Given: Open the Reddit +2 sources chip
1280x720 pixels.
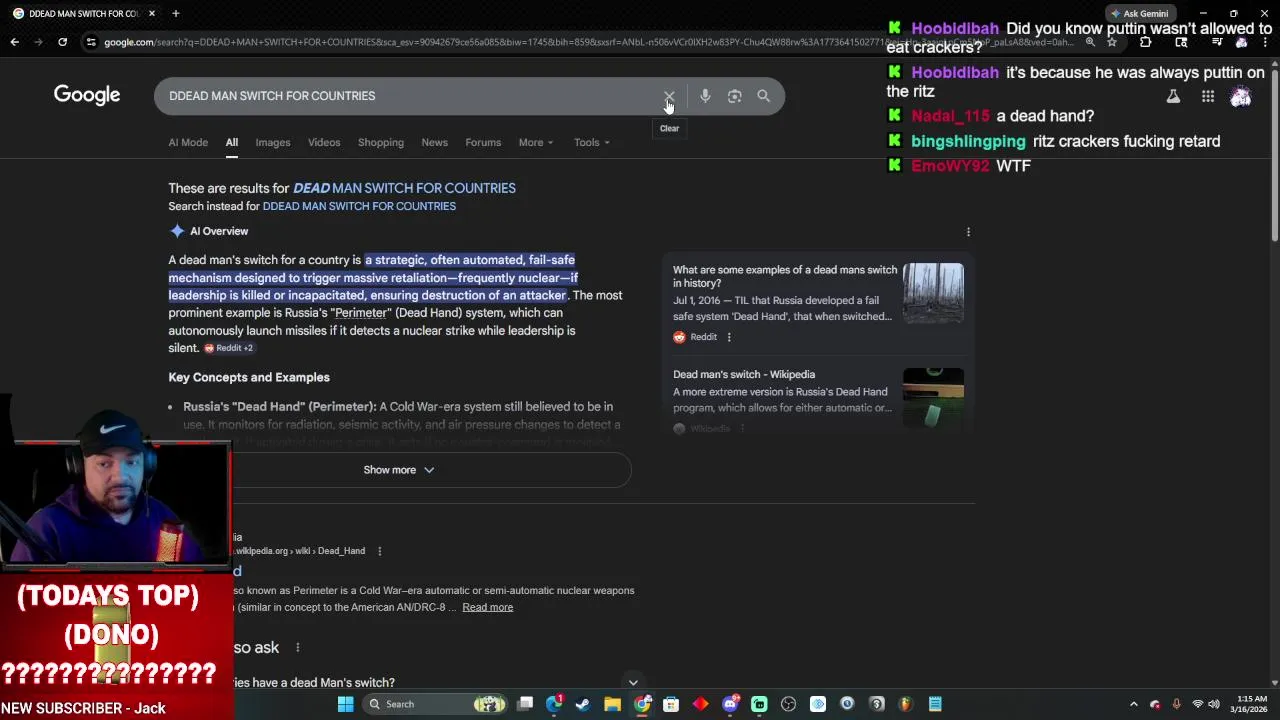Looking at the screenshot, I should 229,348.
